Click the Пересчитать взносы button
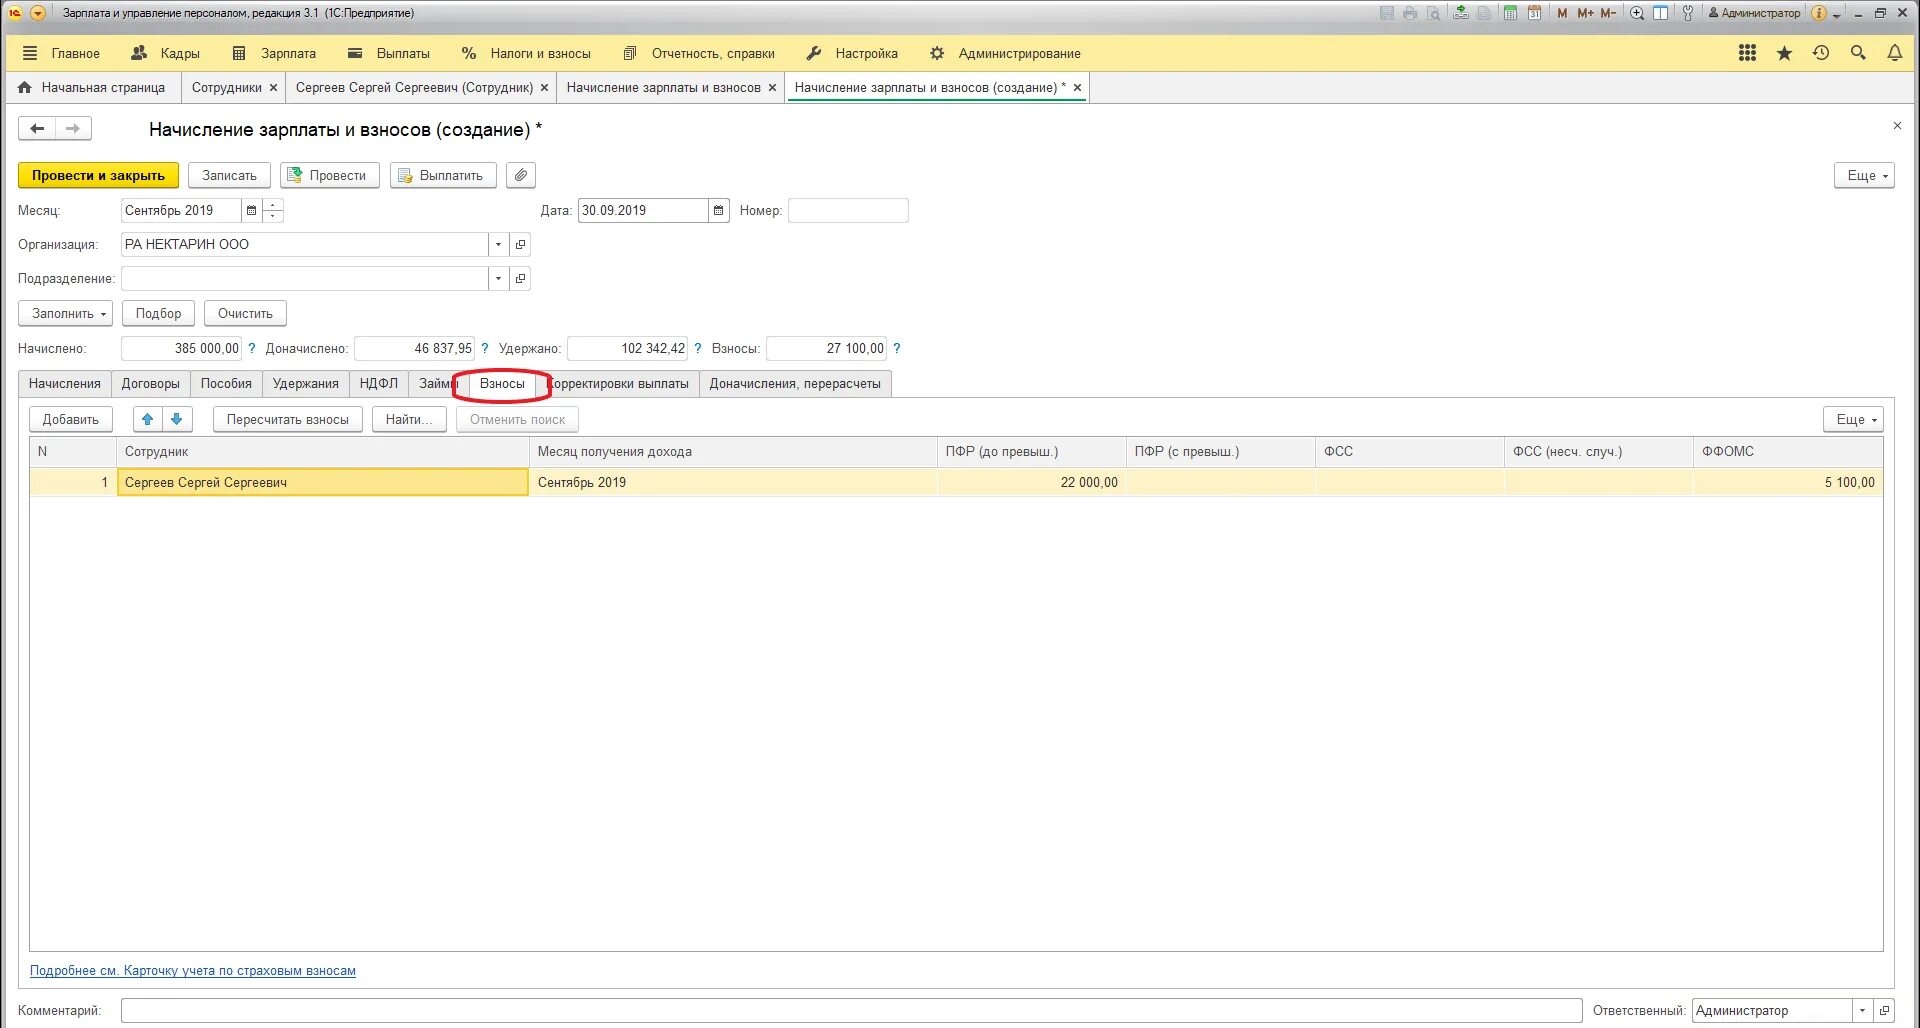 coord(288,419)
